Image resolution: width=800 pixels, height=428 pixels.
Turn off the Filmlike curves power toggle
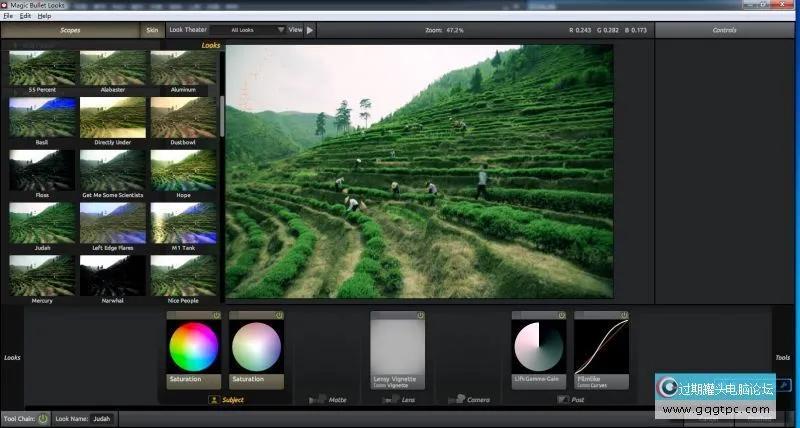point(624,315)
